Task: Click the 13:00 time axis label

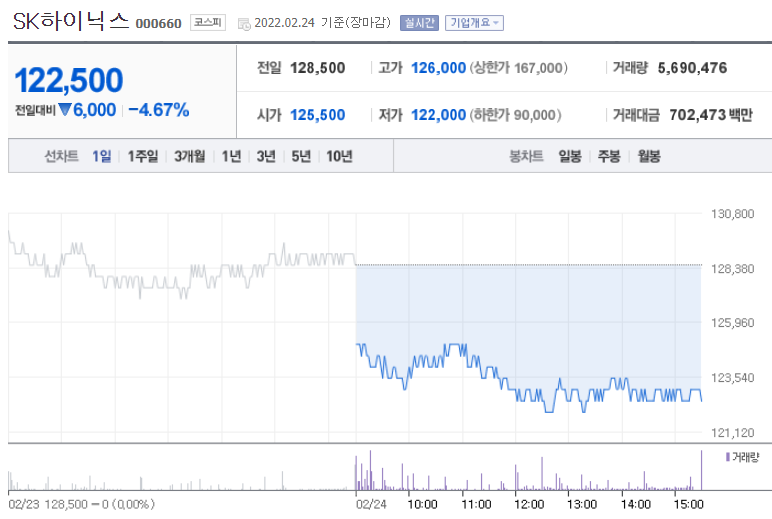Action: [x=582, y=504]
